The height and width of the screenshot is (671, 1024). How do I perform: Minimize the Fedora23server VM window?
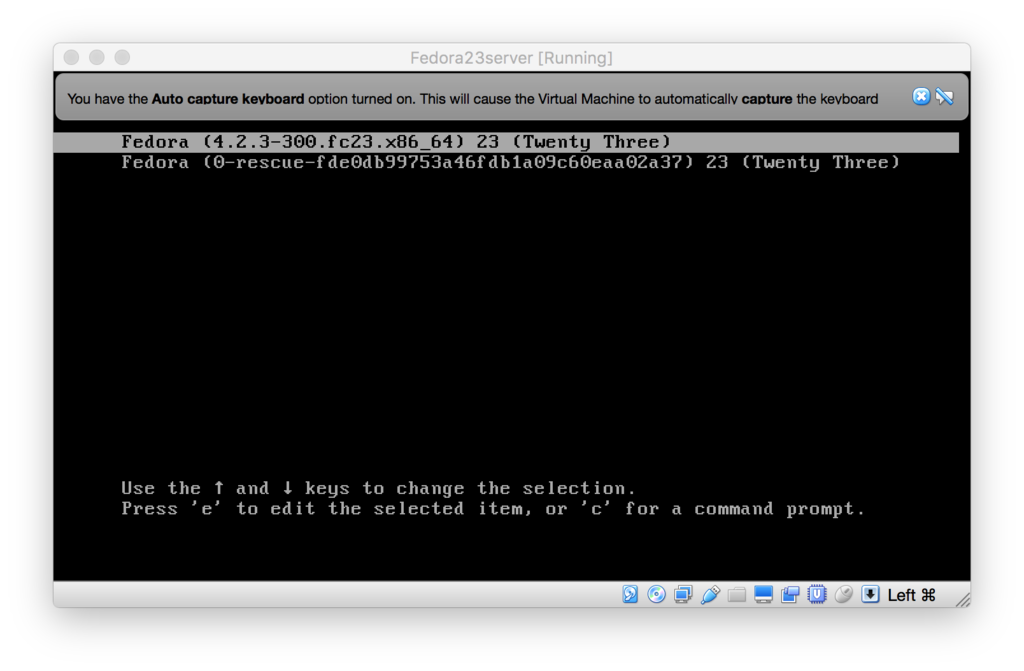tap(97, 57)
